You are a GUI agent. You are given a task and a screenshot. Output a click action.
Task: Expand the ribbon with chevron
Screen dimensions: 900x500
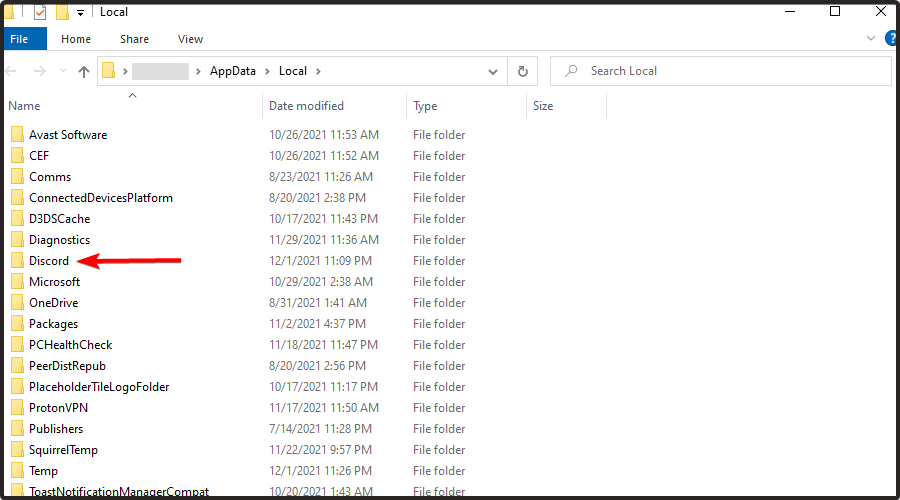[871, 38]
